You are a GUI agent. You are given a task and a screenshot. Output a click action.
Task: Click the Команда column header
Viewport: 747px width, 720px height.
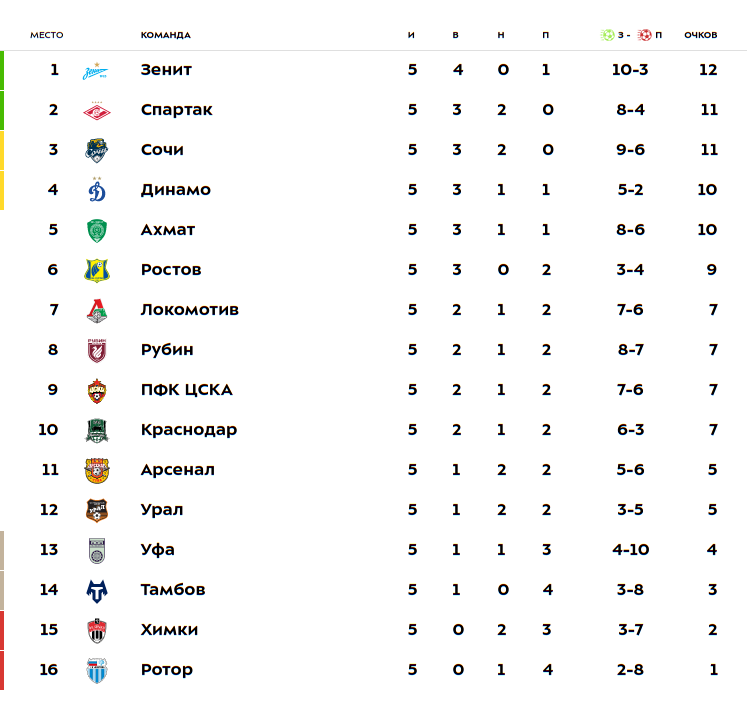click(165, 35)
